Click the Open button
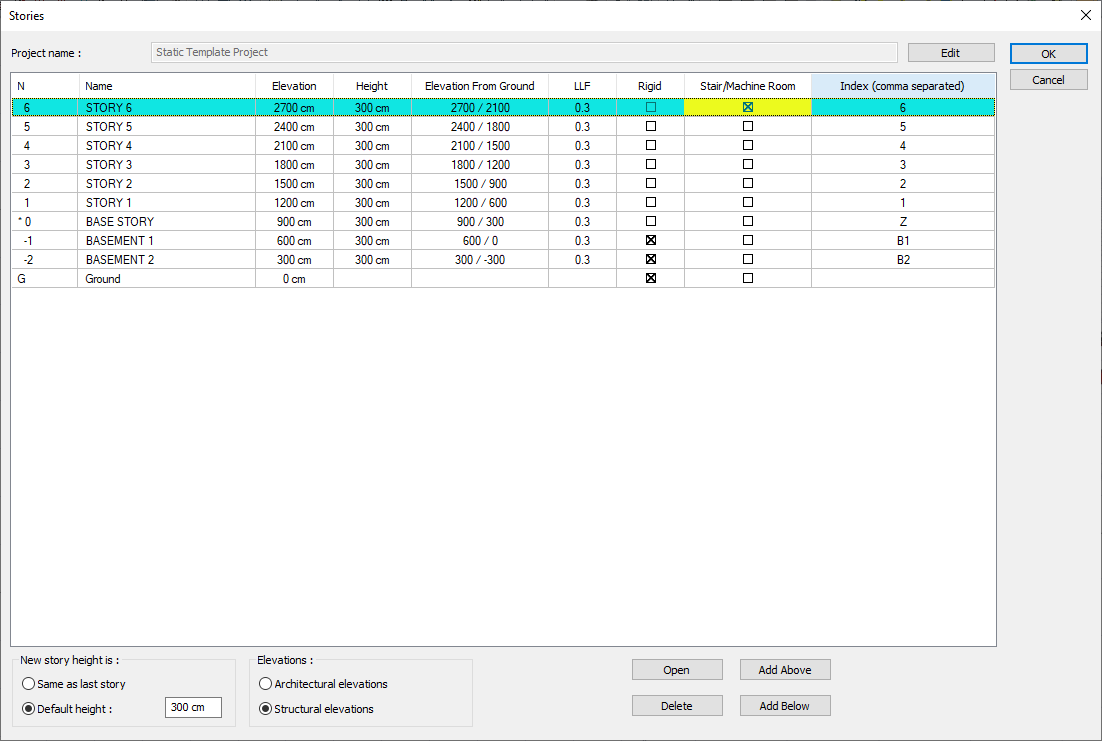 tap(676, 670)
